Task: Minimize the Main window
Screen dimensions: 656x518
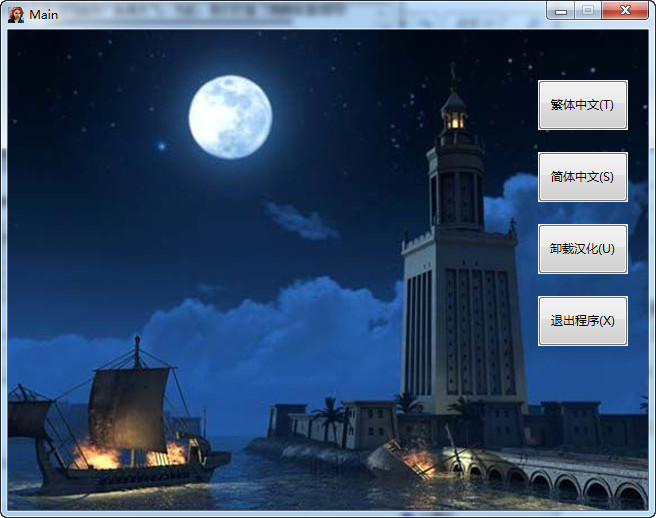Action: click(561, 11)
